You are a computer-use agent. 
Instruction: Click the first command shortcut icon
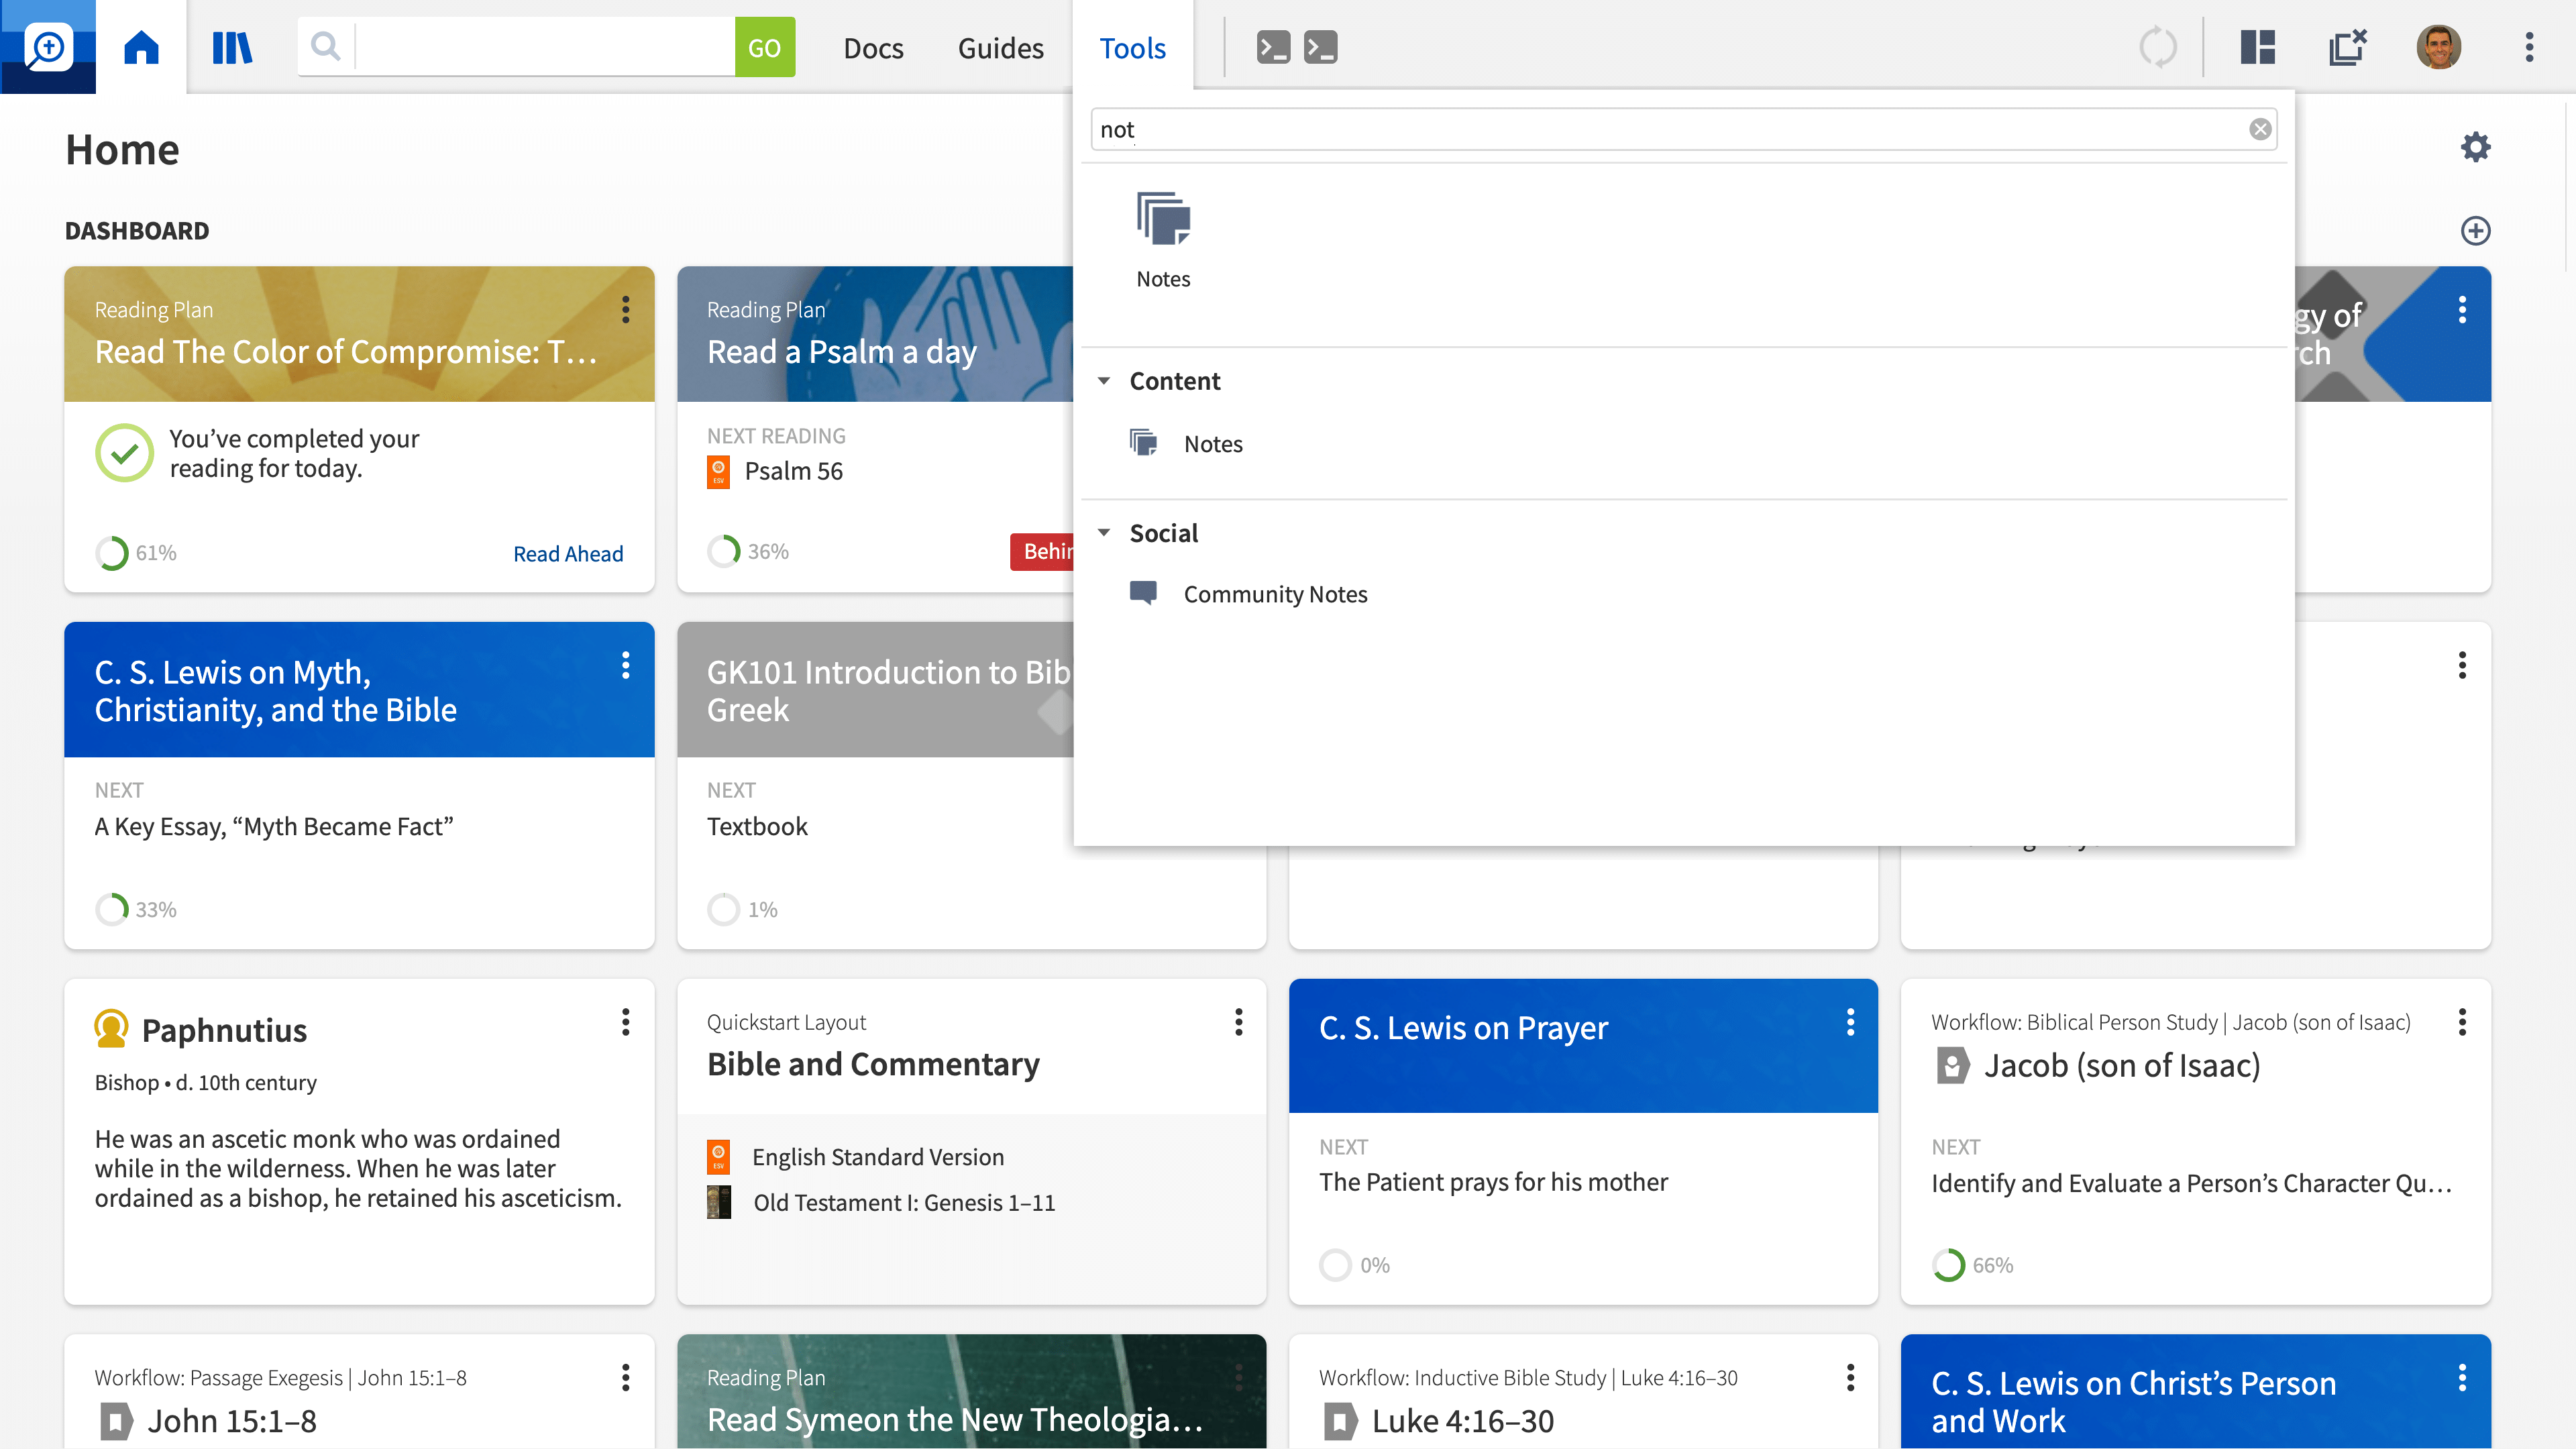1273,47
